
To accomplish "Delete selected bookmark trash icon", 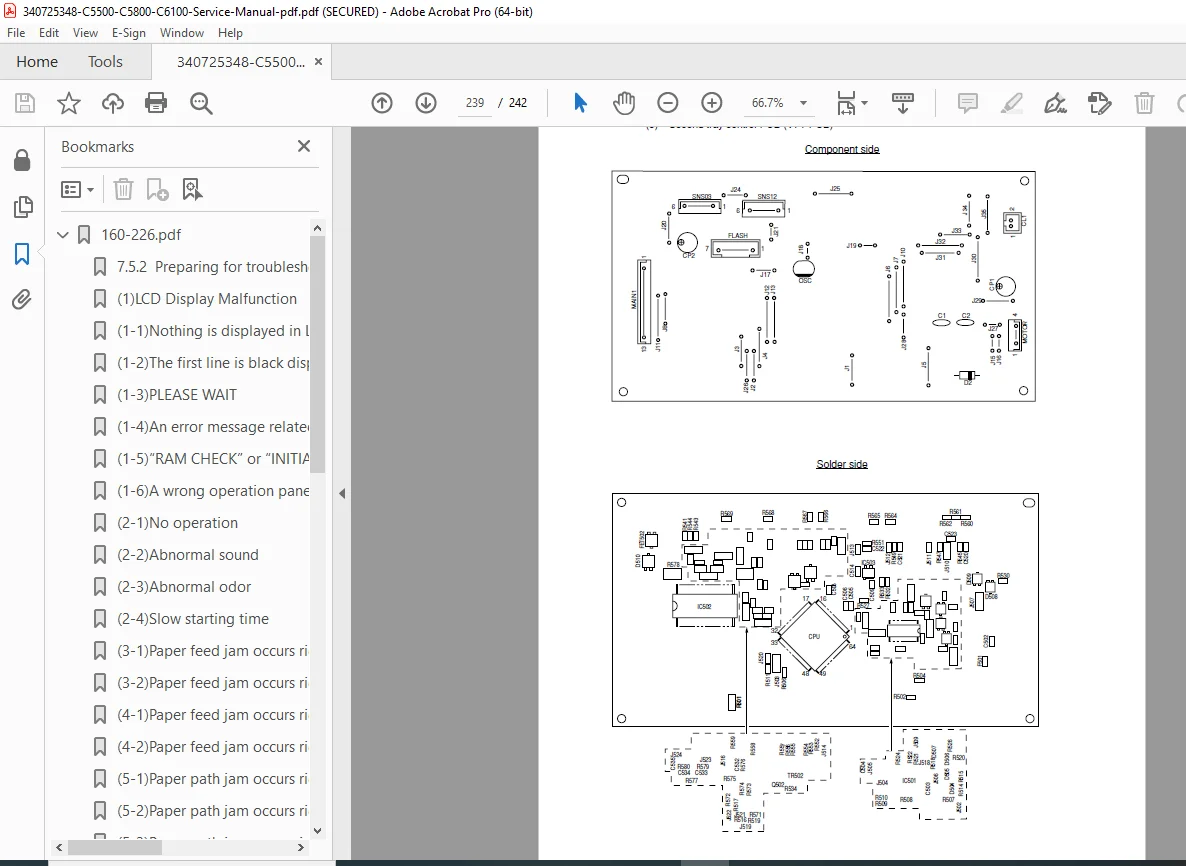I will pyautogui.click(x=123, y=189).
